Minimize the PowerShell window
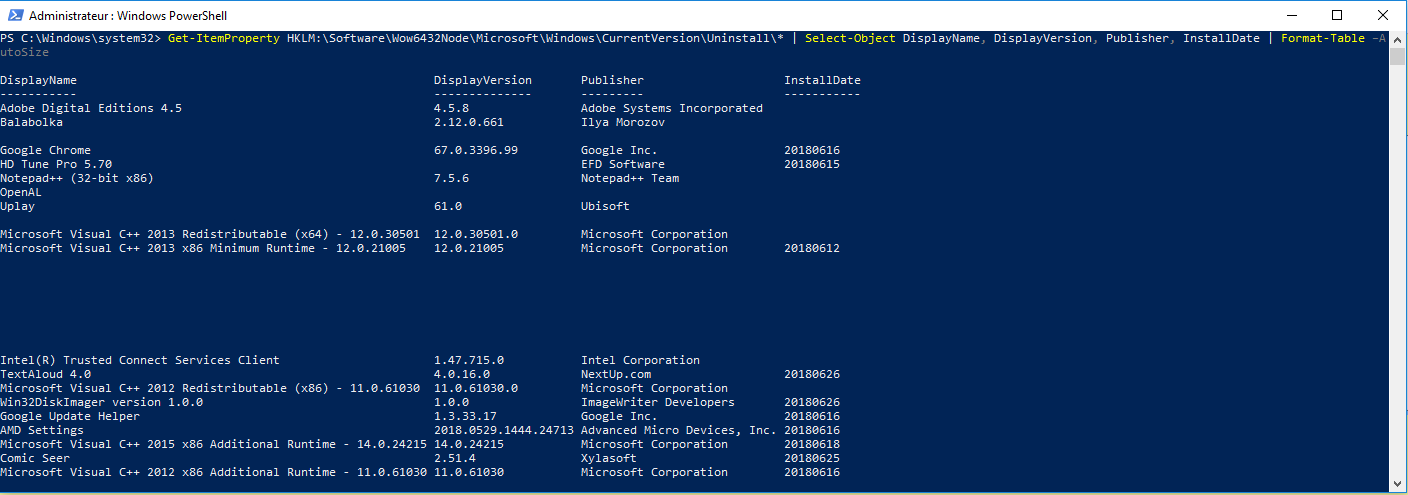Image resolution: width=1408 pixels, height=495 pixels. tap(1291, 15)
